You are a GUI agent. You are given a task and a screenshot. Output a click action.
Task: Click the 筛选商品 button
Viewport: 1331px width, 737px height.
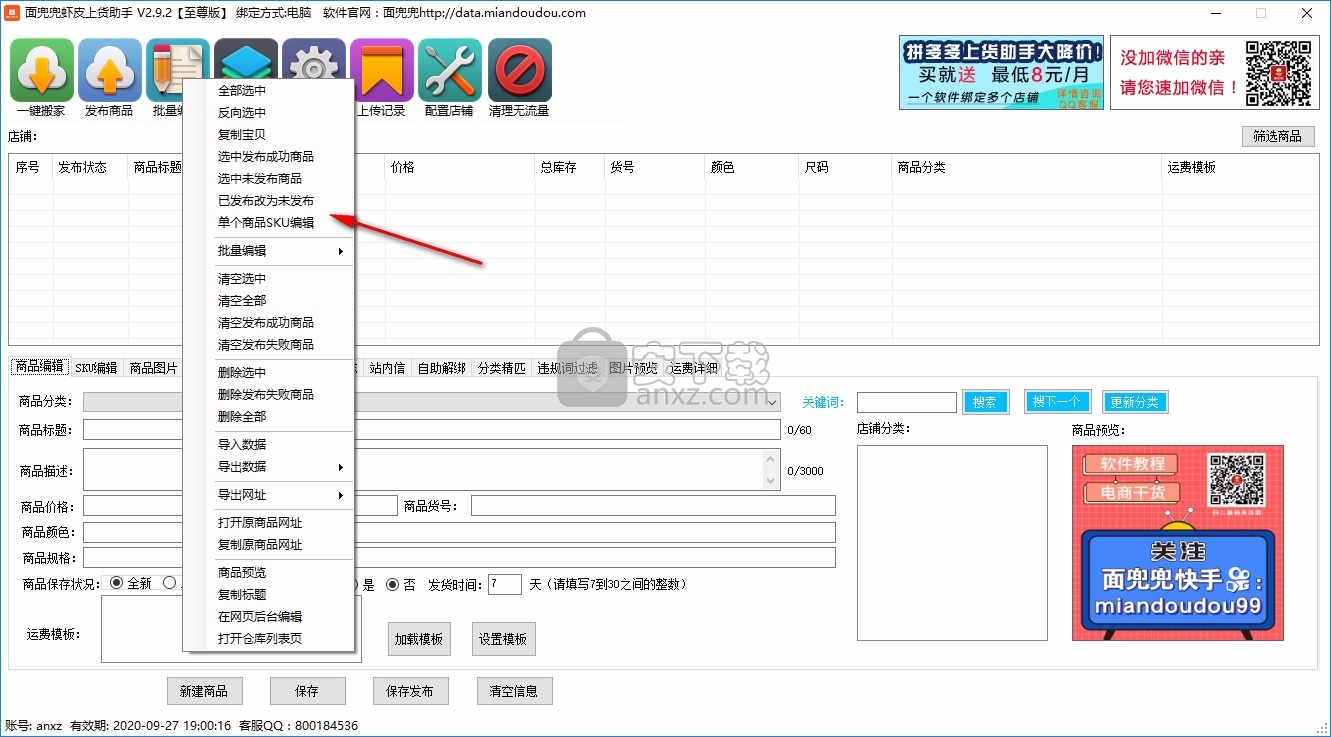[1277, 137]
